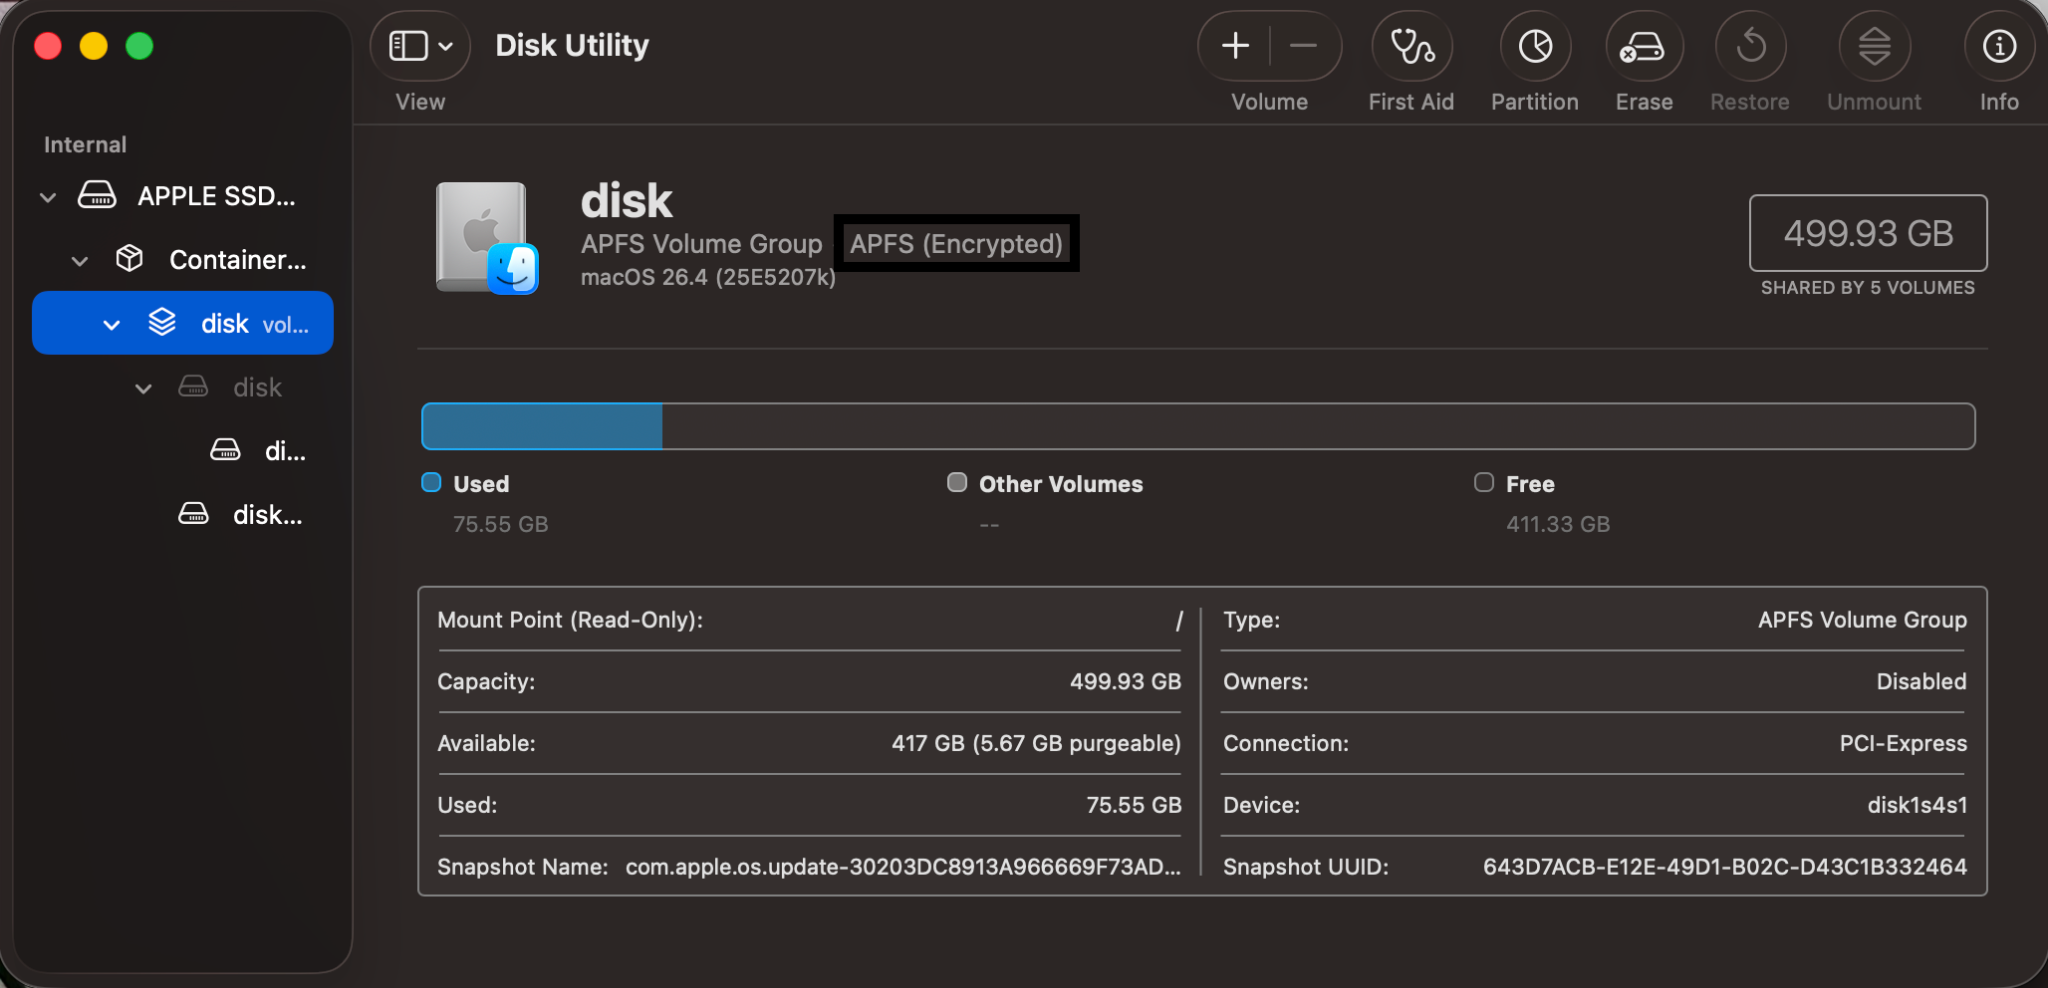The width and height of the screenshot is (2048, 988).
Task: Toggle the Free legend checkbox
Action: 1484,482
